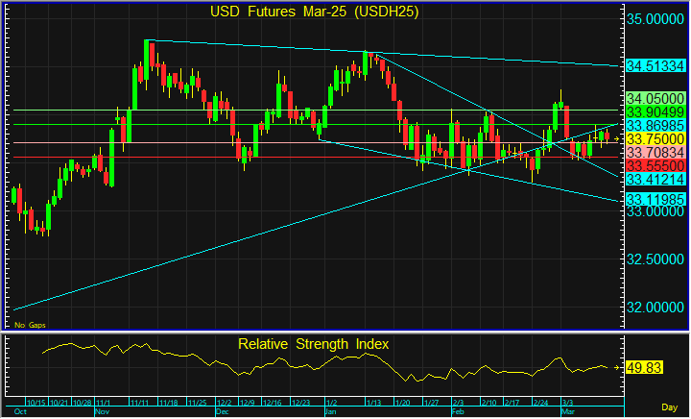
Task: Click the 12/23 date on time axis
Action: tap(301, 403)
